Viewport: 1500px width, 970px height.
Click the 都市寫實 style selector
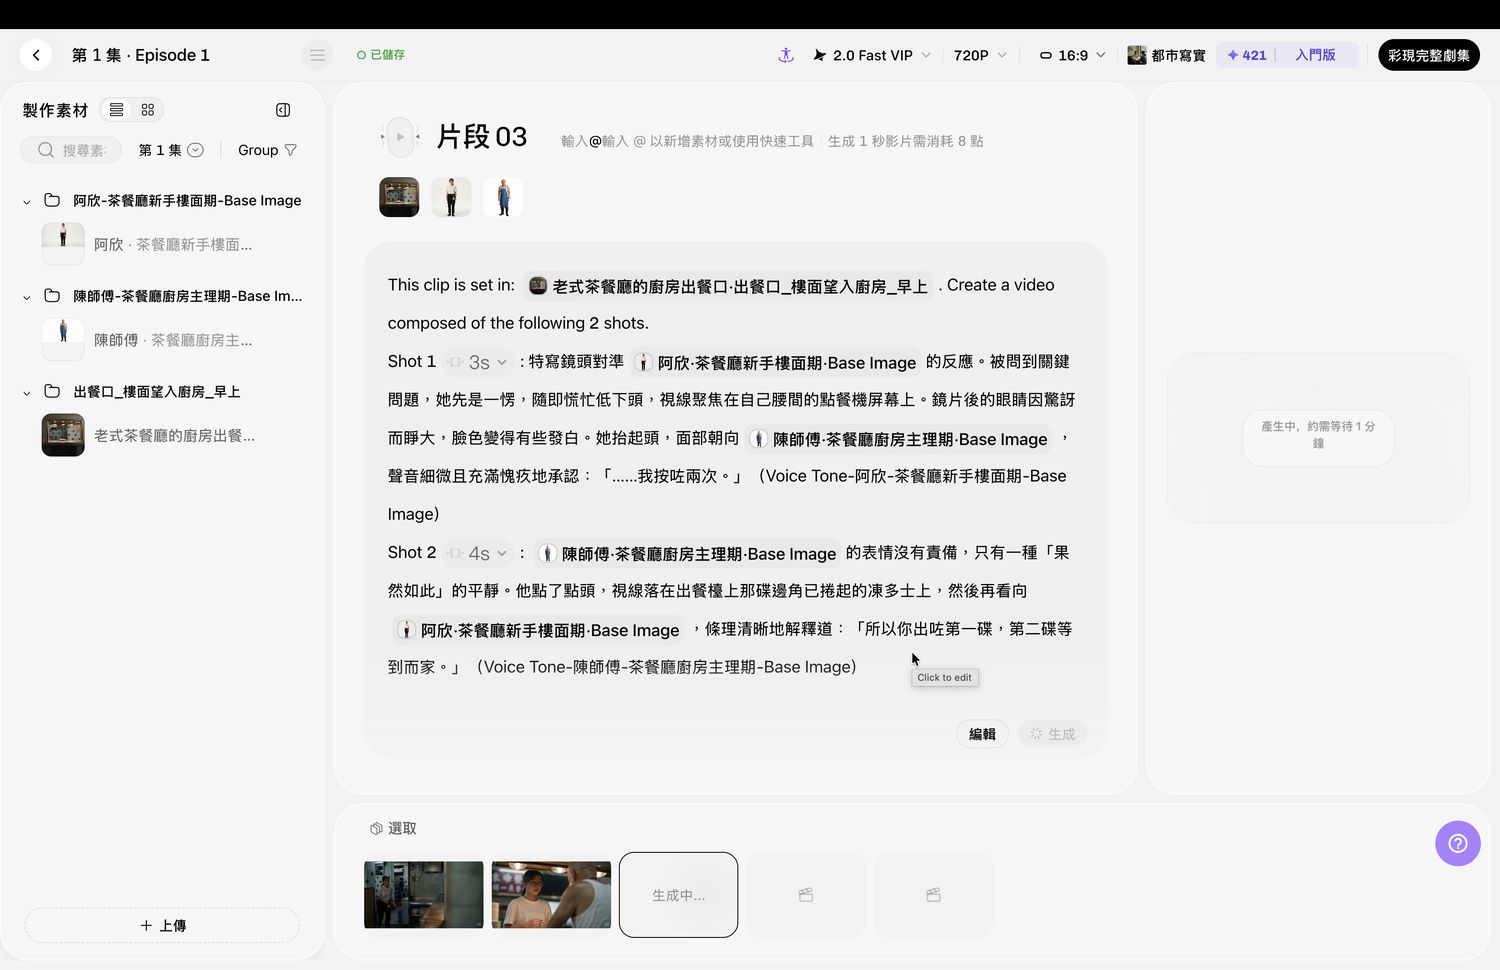point(1166,55)
